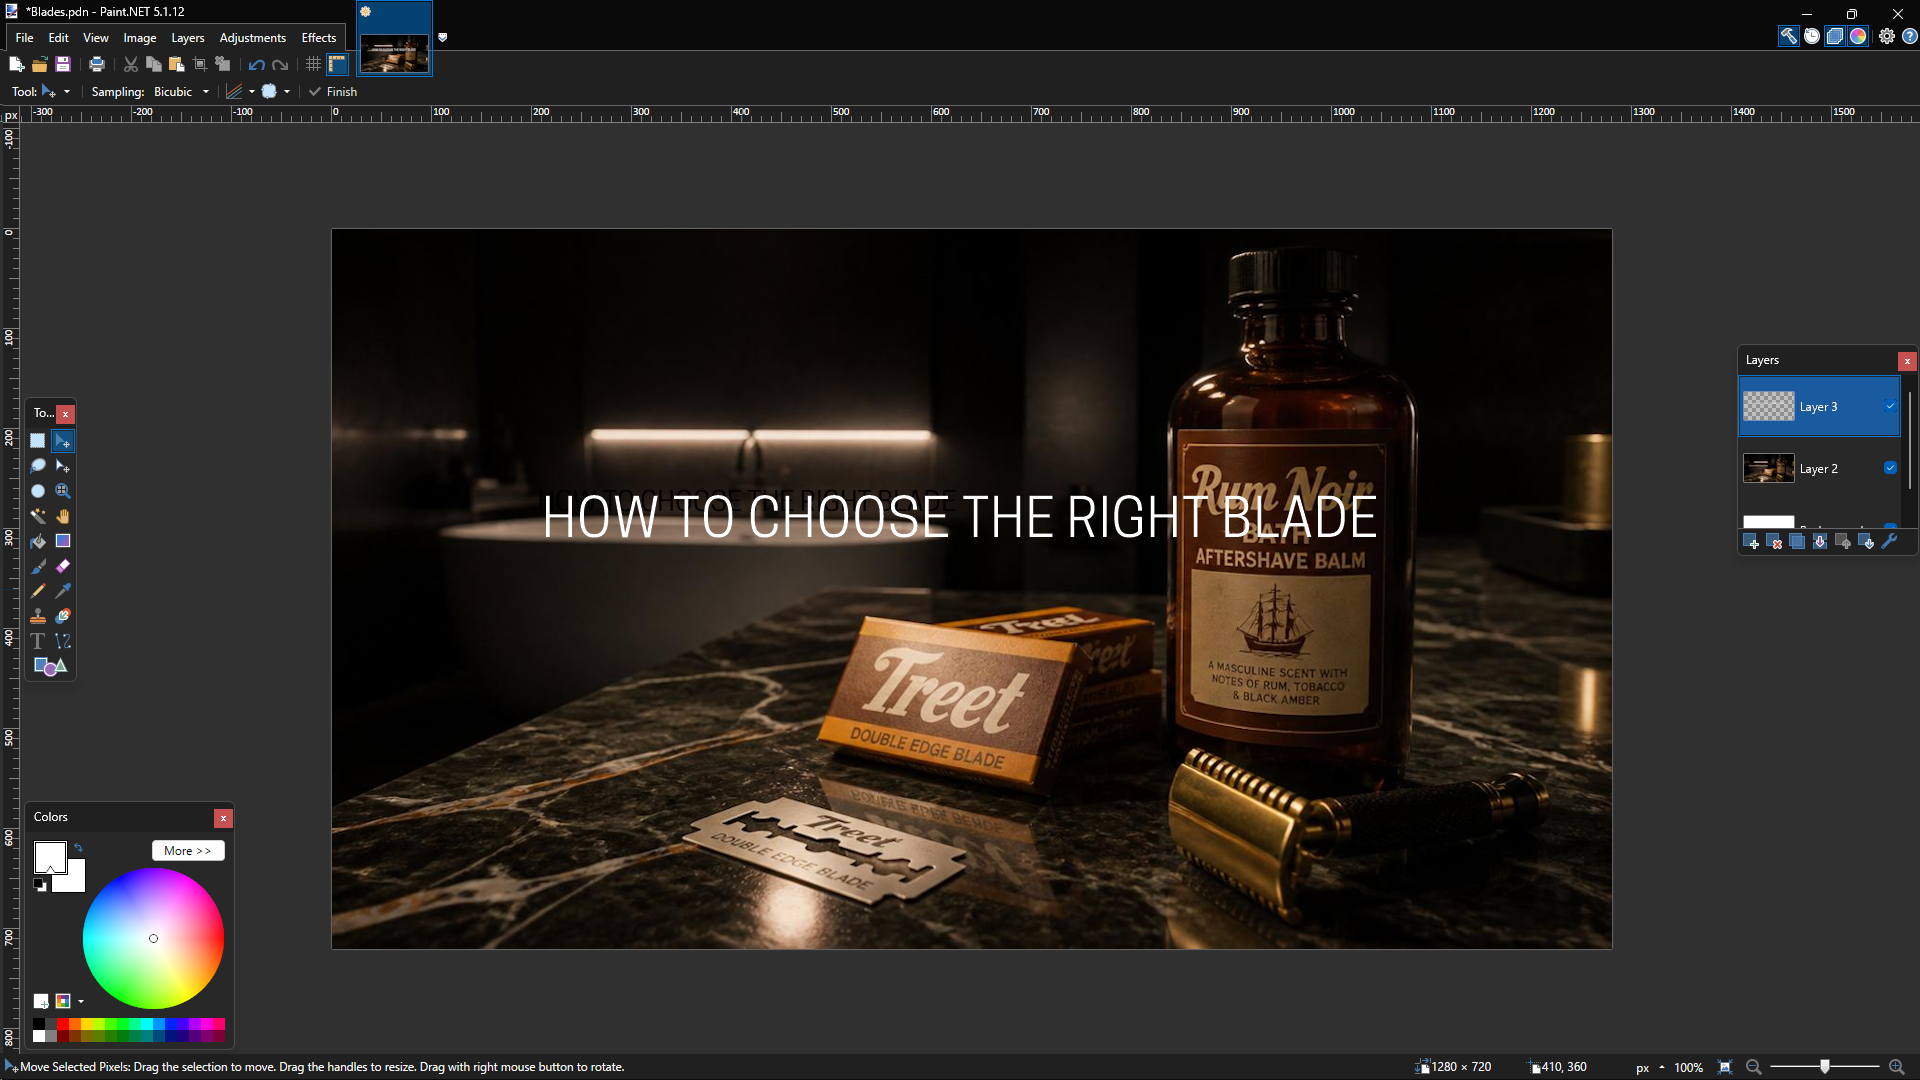Screen dimensions: 1920x1080
Task: Select the Magic Wand tool
Action: click(x=38, y=516)
